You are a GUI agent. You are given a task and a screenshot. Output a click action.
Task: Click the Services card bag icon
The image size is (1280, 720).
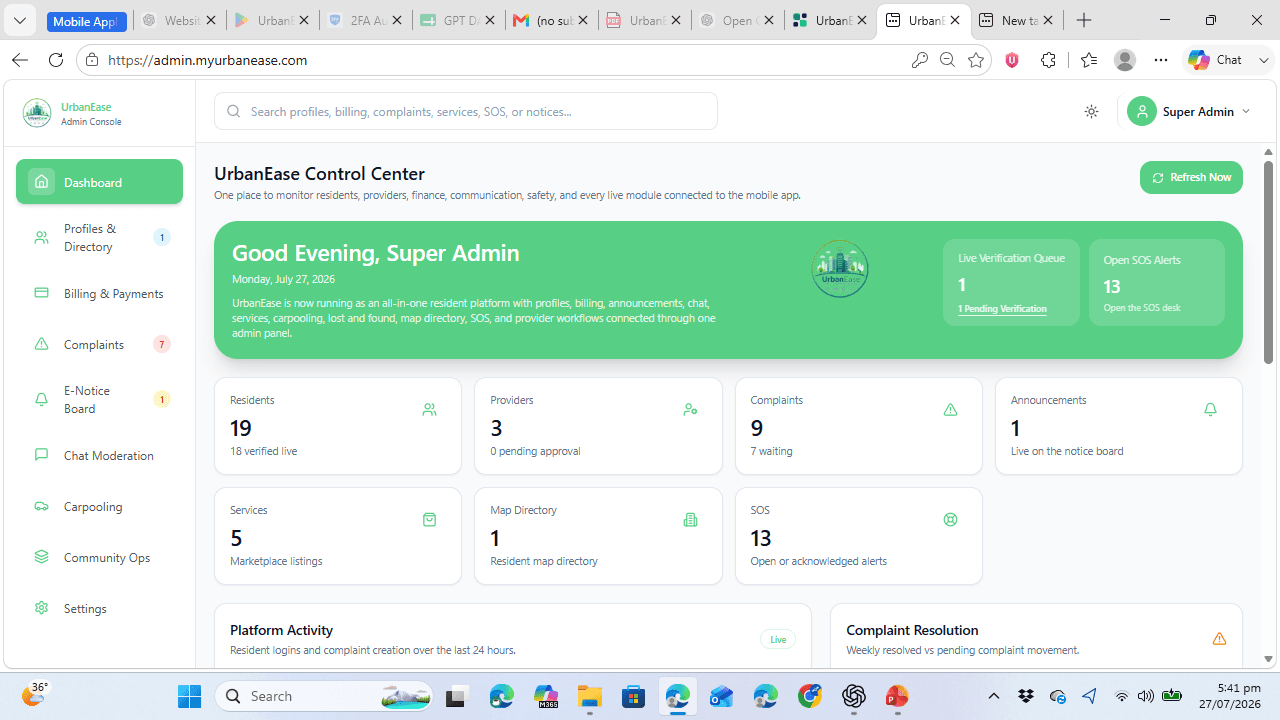(x=429, y=520)
